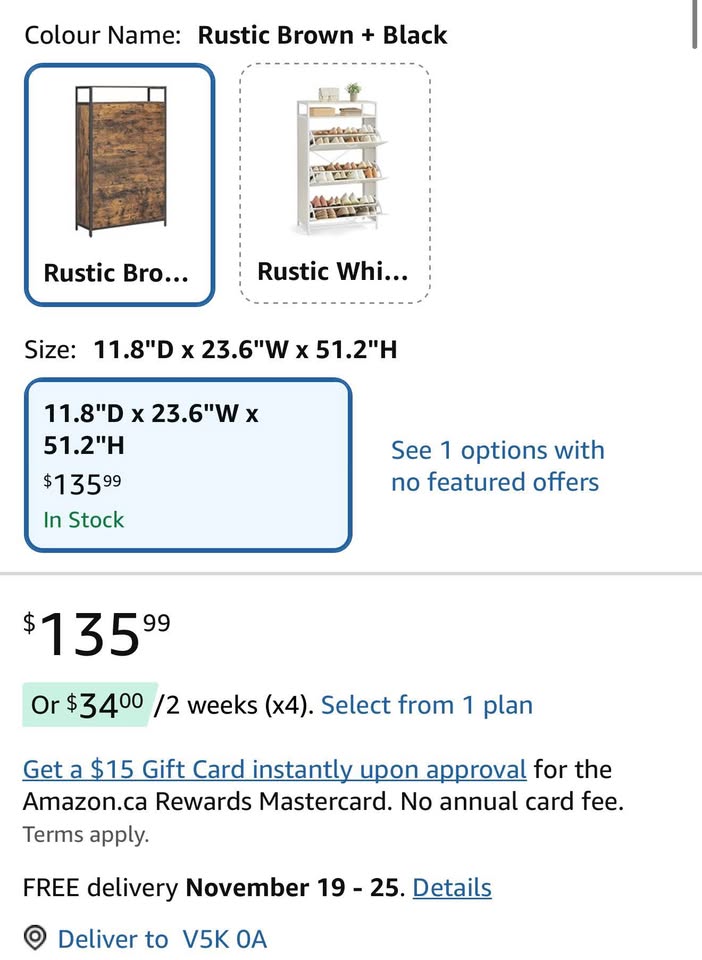Click the 'Terms apply.' text
The height and width of the screenshot is (960, 702).
pos(86,834)
